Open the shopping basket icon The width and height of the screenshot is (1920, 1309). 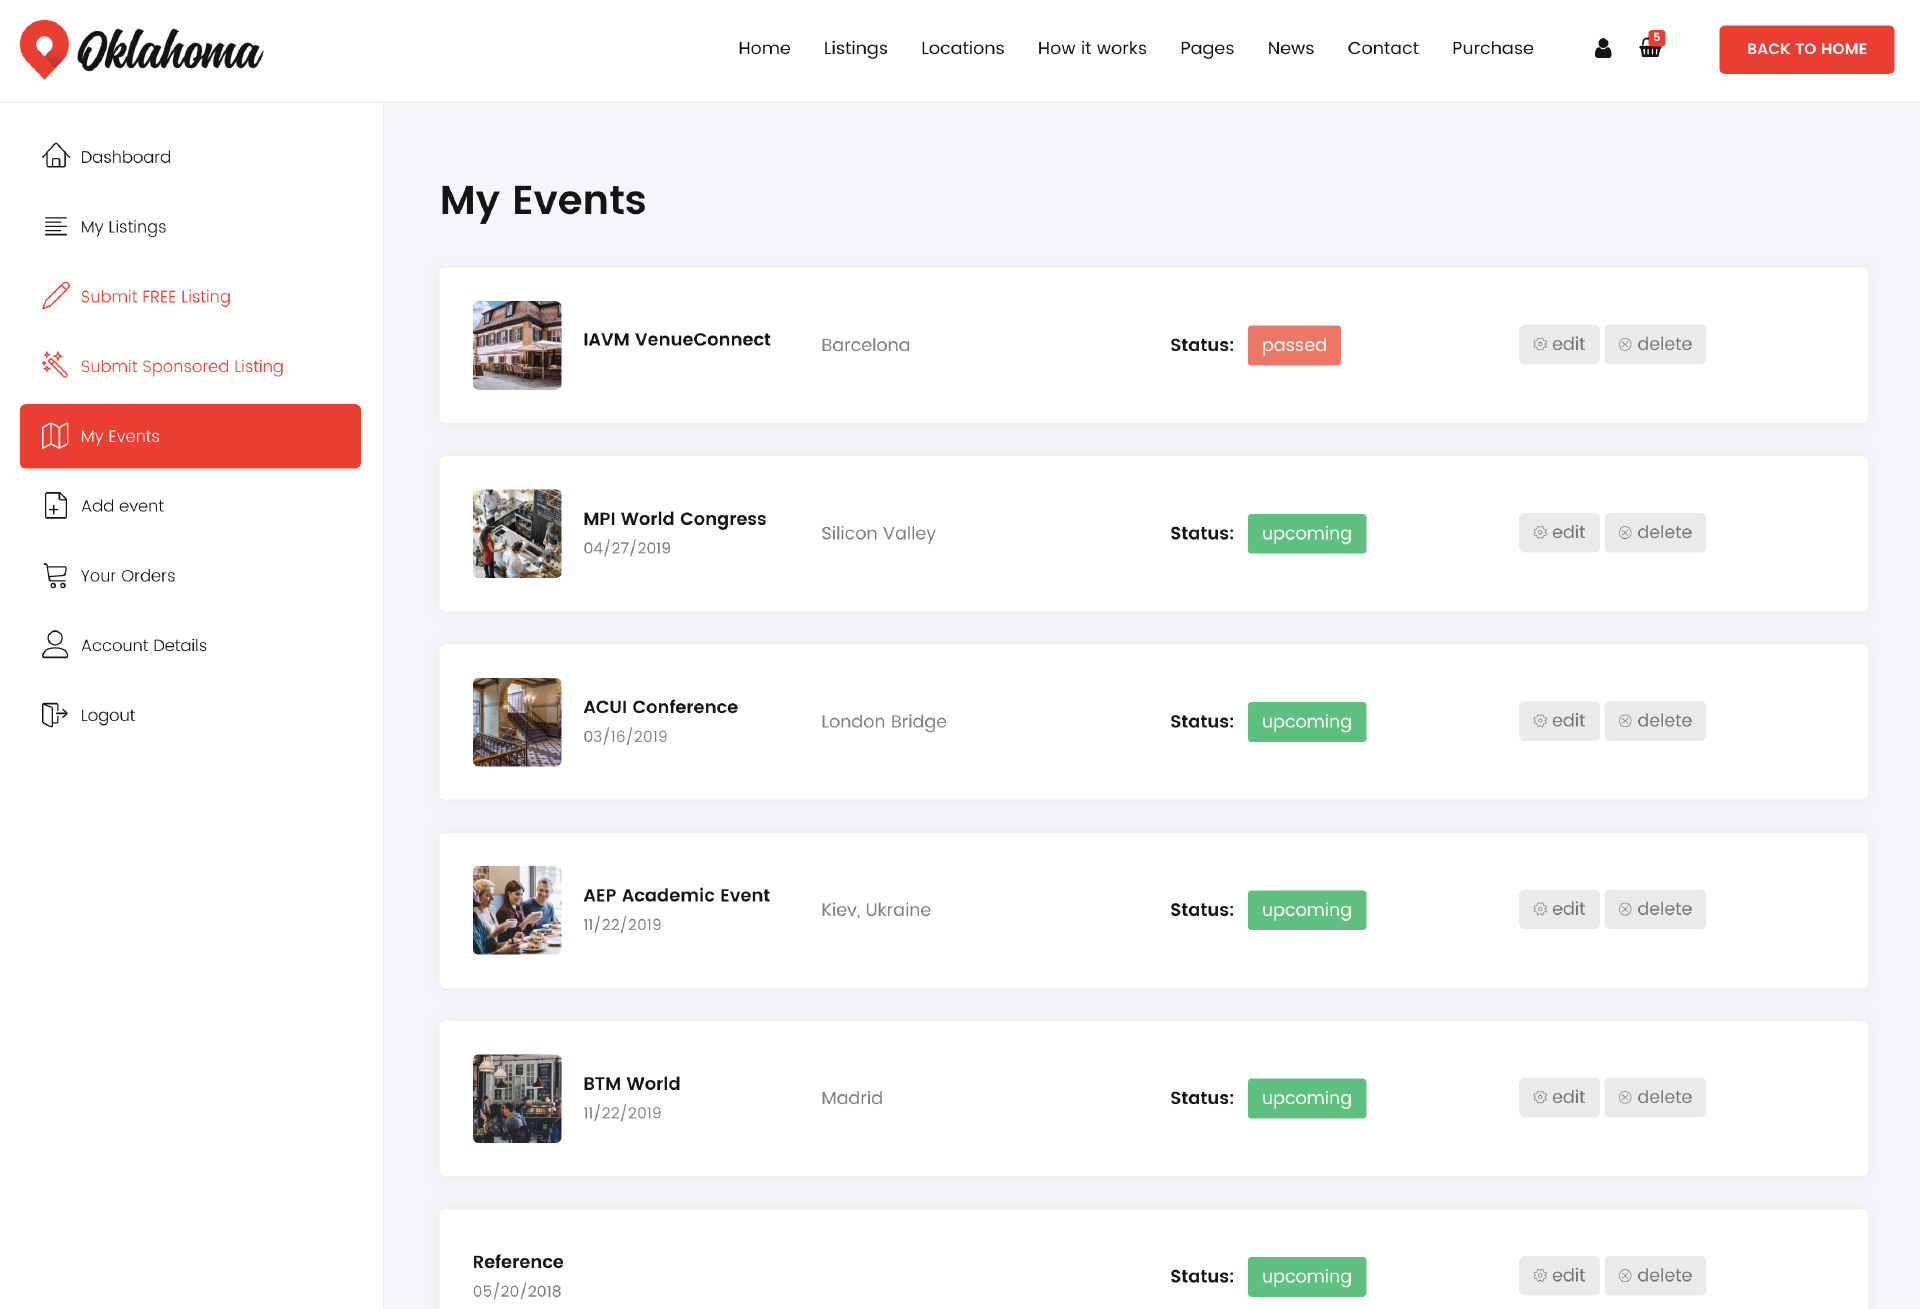1650,47
